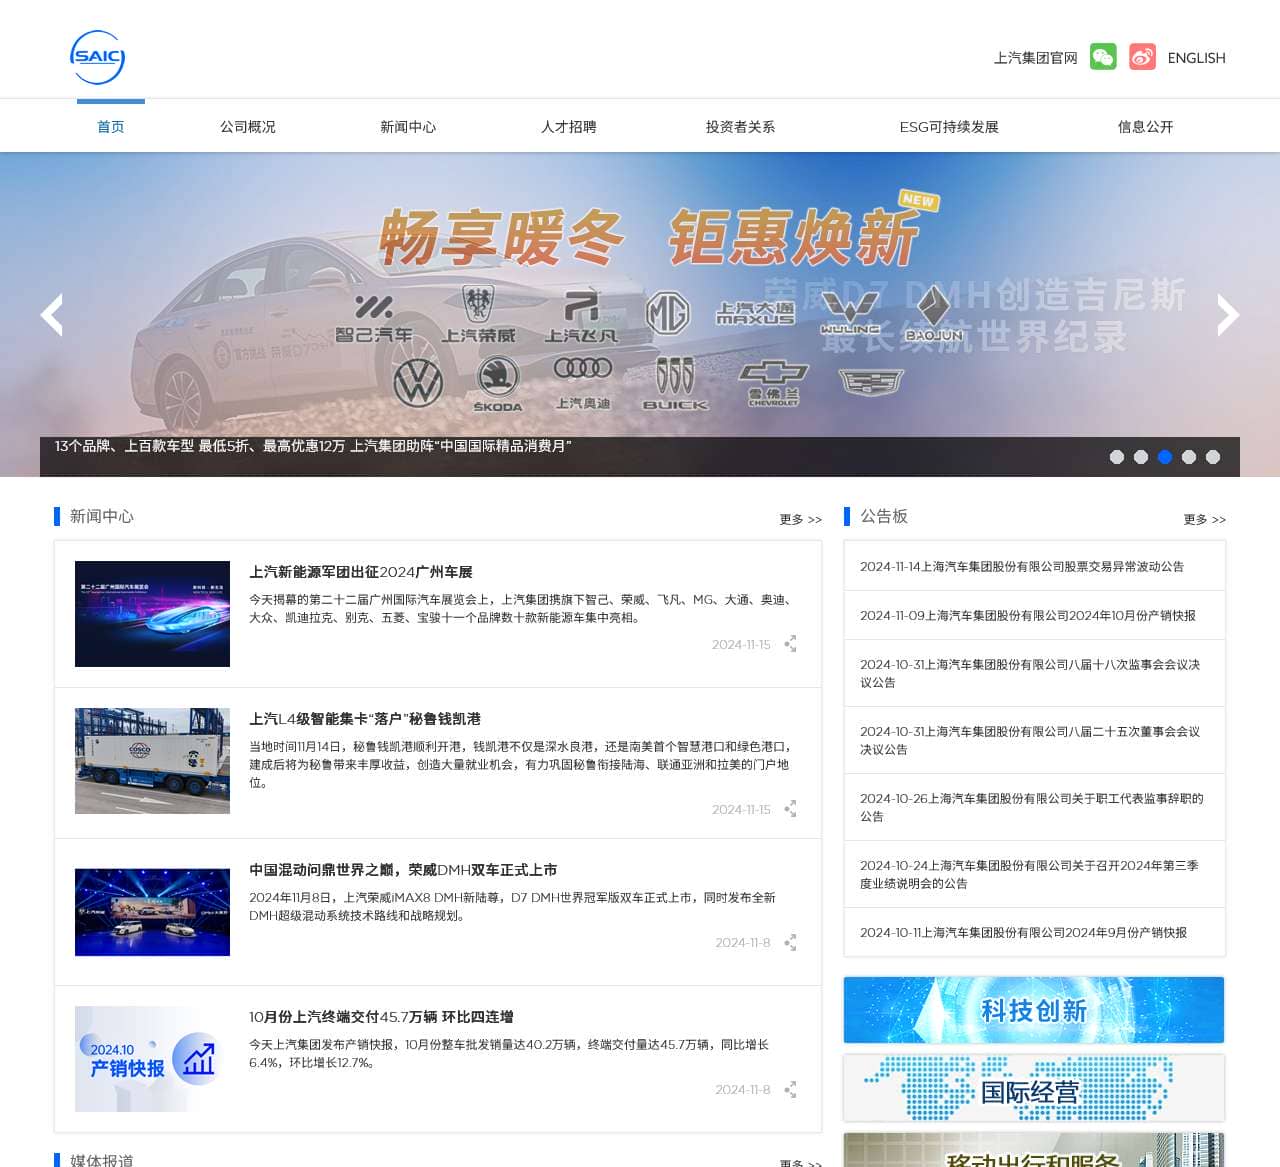Screen dimensions: 1280x1167
Task: Click the 国际经营 banner
Action: [x=1034, y=1088]
